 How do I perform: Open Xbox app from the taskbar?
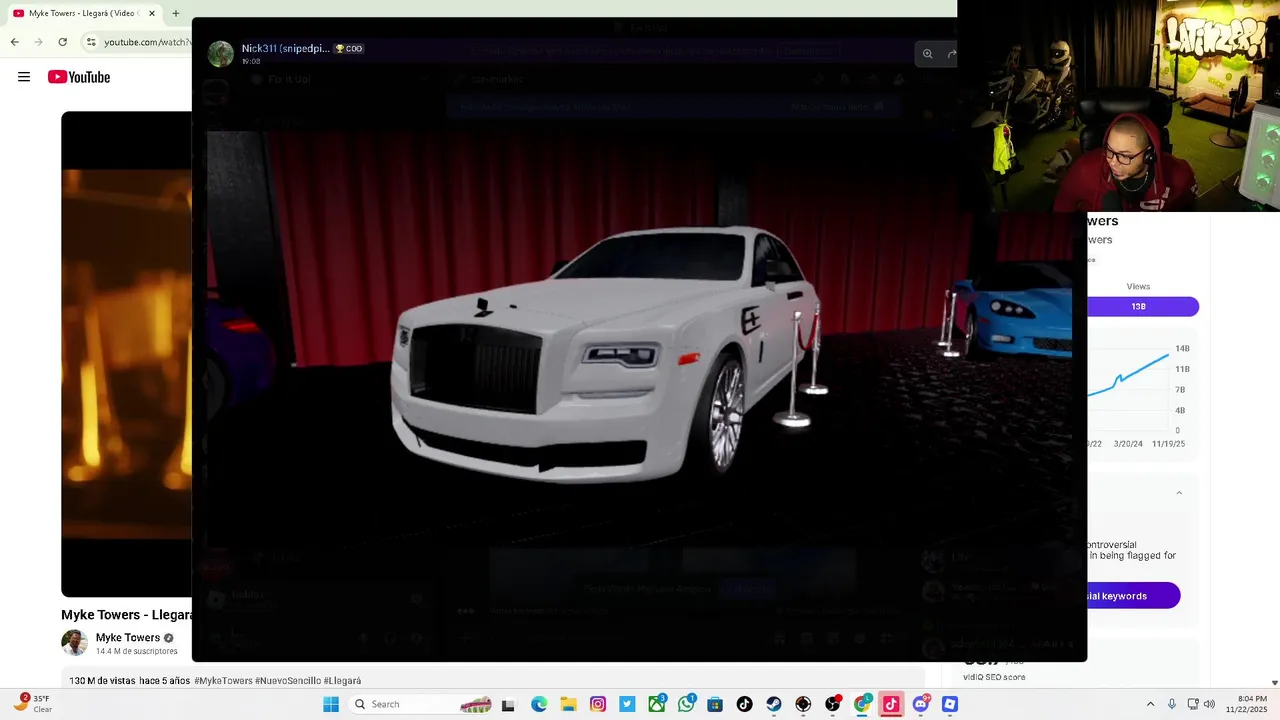[657, 704]
